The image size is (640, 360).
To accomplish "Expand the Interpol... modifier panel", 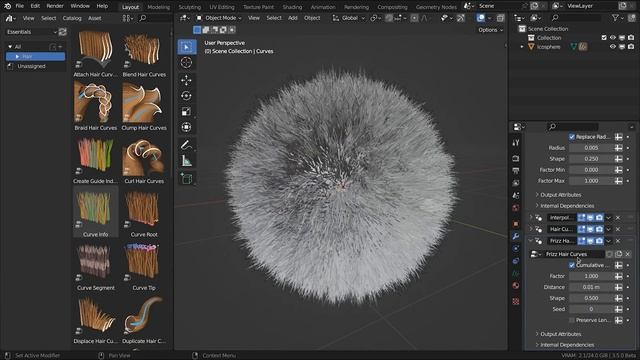I will (531, 218).
